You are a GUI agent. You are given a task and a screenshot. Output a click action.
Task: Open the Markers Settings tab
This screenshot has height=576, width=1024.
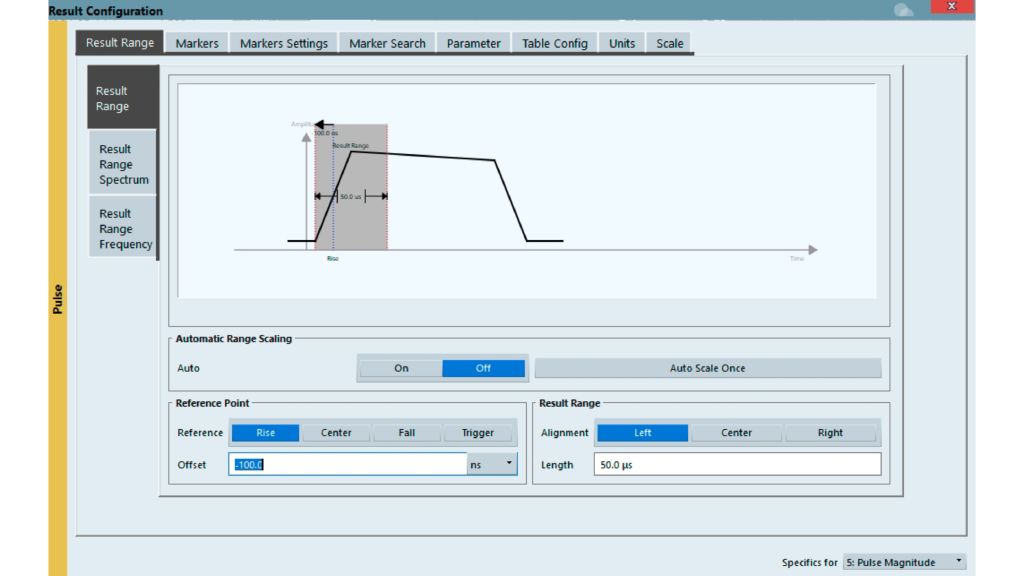[282, 43]
